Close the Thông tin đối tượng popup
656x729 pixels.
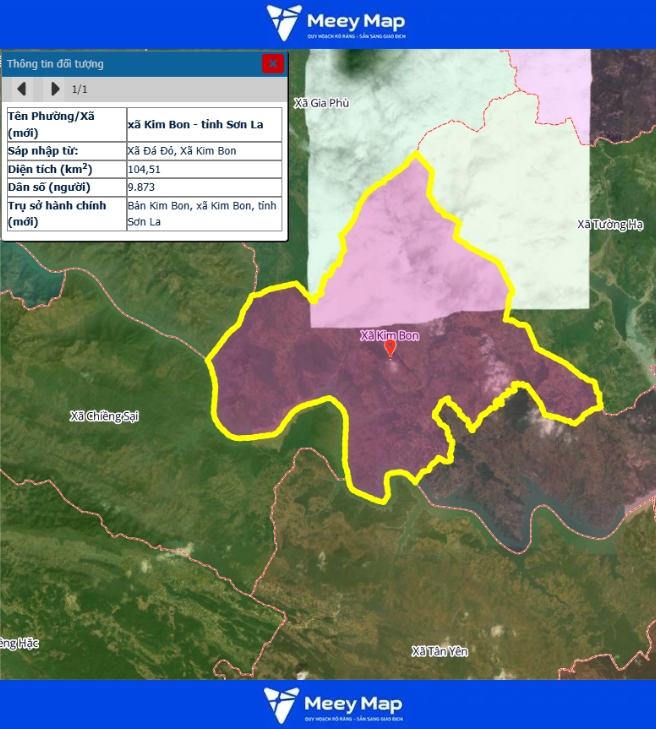[272, 64]
